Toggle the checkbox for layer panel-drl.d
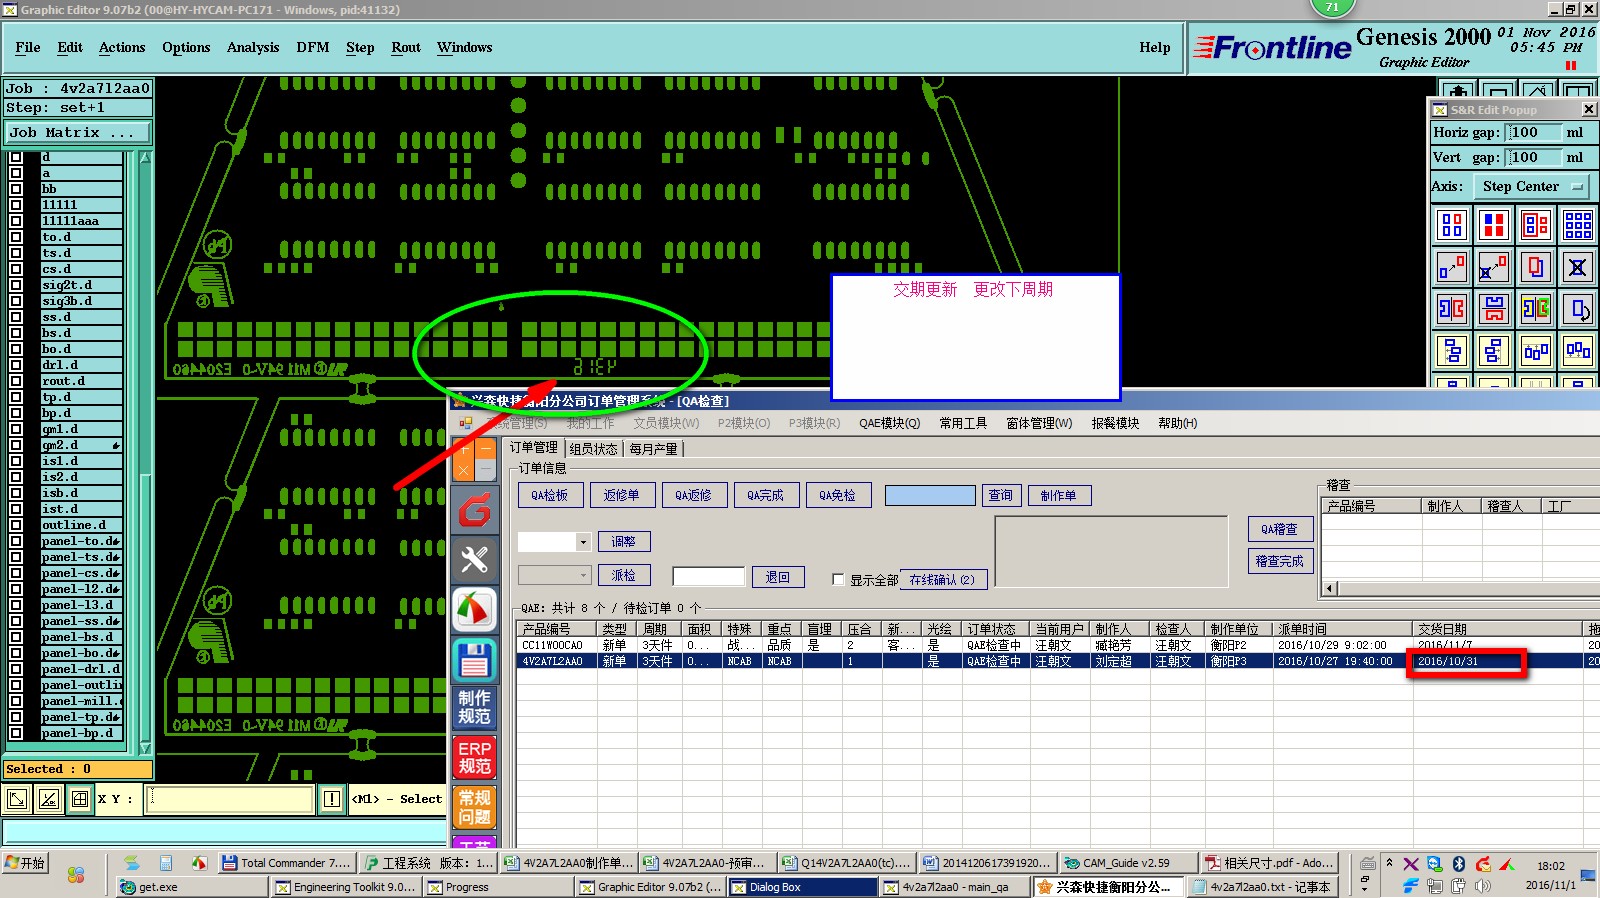The image size is (1600, 898). tap(16, 669)
